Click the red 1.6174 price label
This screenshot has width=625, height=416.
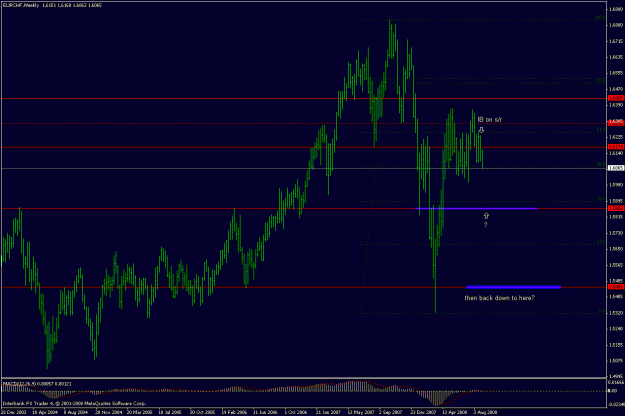click(x=616, y=147)
